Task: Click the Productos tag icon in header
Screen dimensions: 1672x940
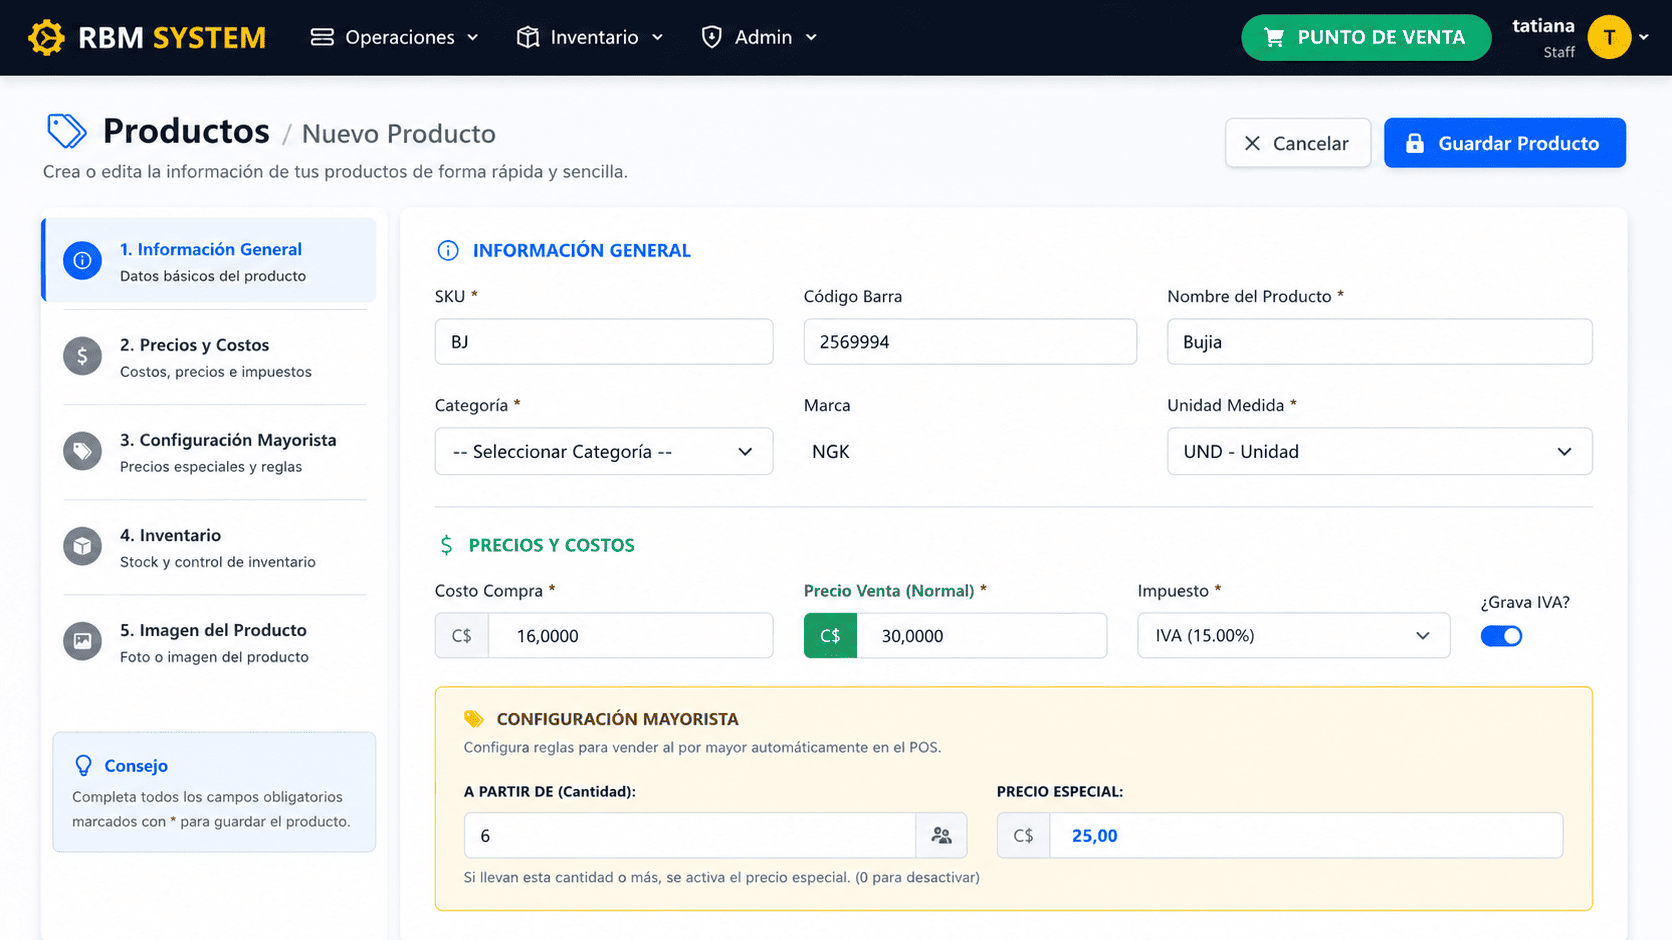Action: click(67, 131)
